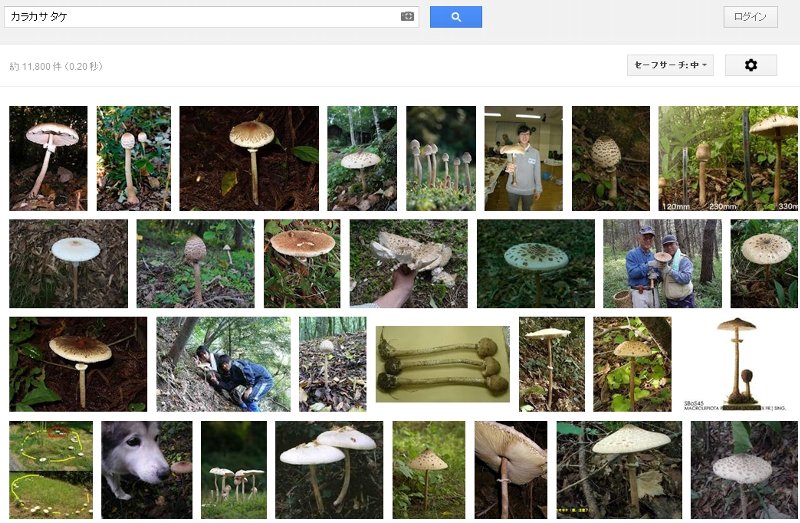This screenshot has width=800, height=523.
Task: Open thumbnail of people crouching on forest slope
Action: [x=223, y=364]
